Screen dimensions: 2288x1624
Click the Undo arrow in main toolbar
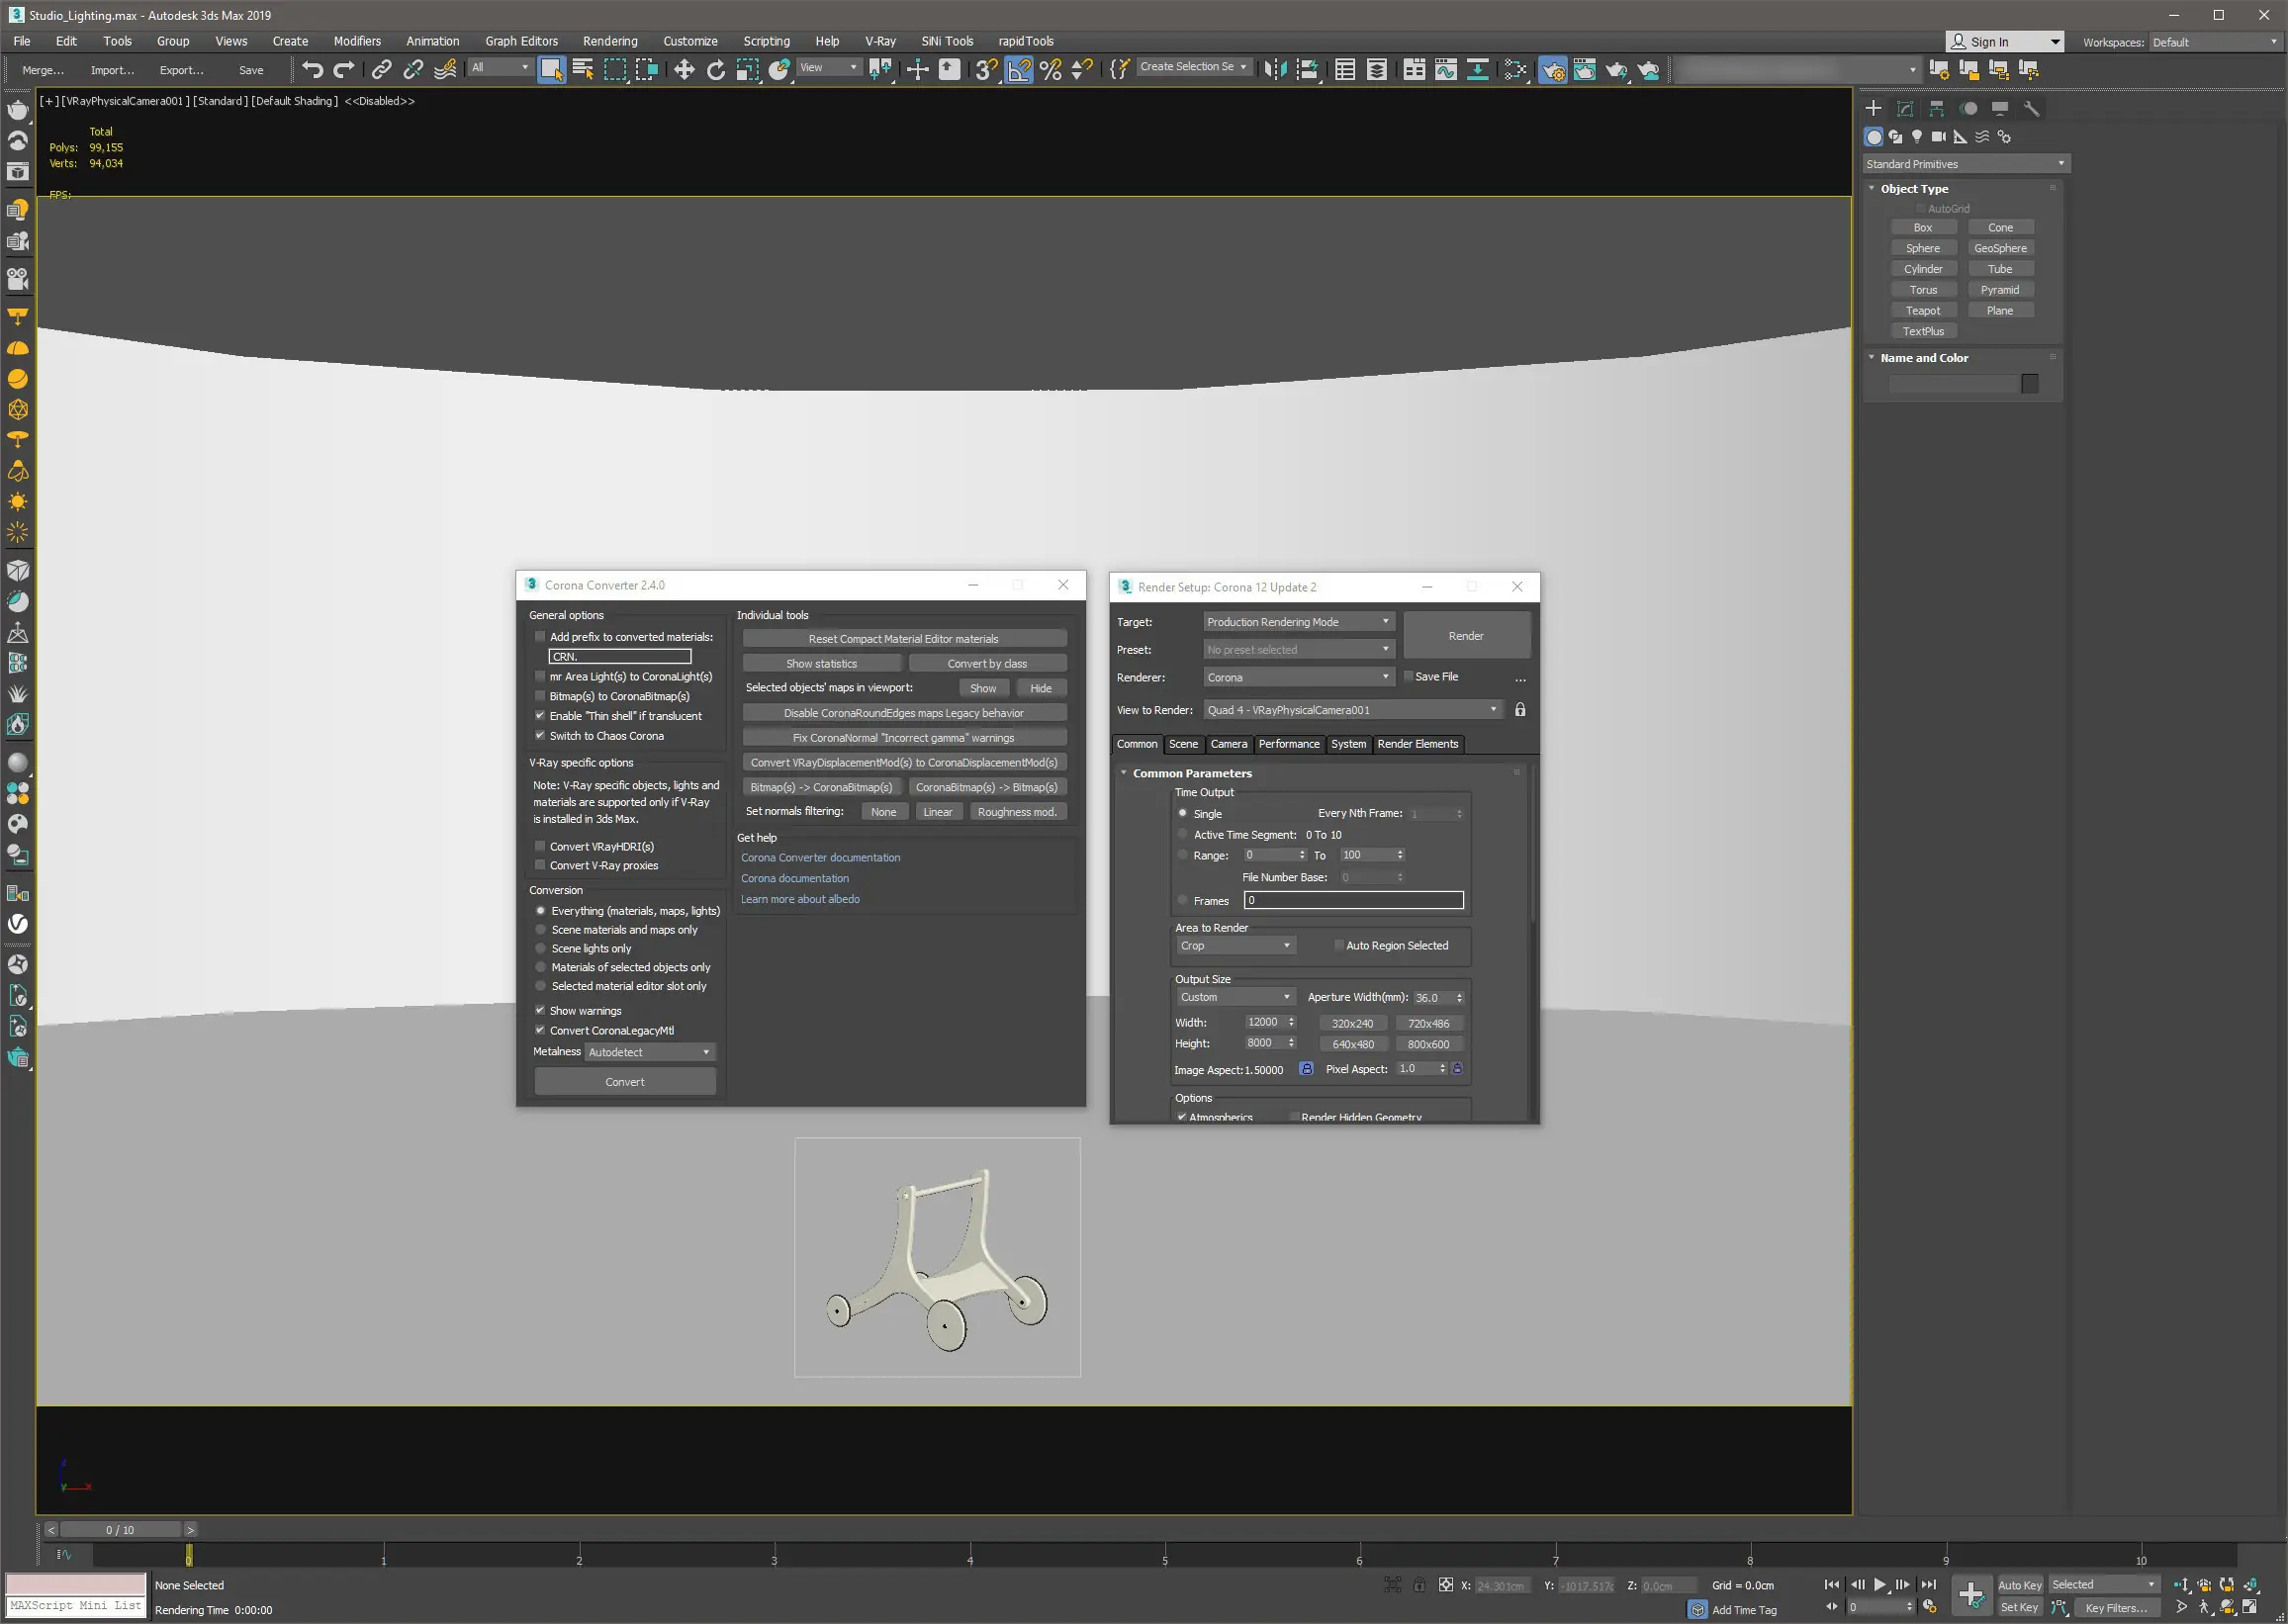[312, 69]
